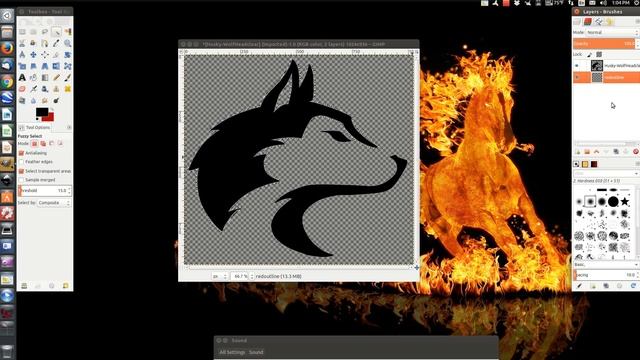Open the Select by Composite dropdown
The width and height of the screenshot is (640, 360).
[54, 203]
